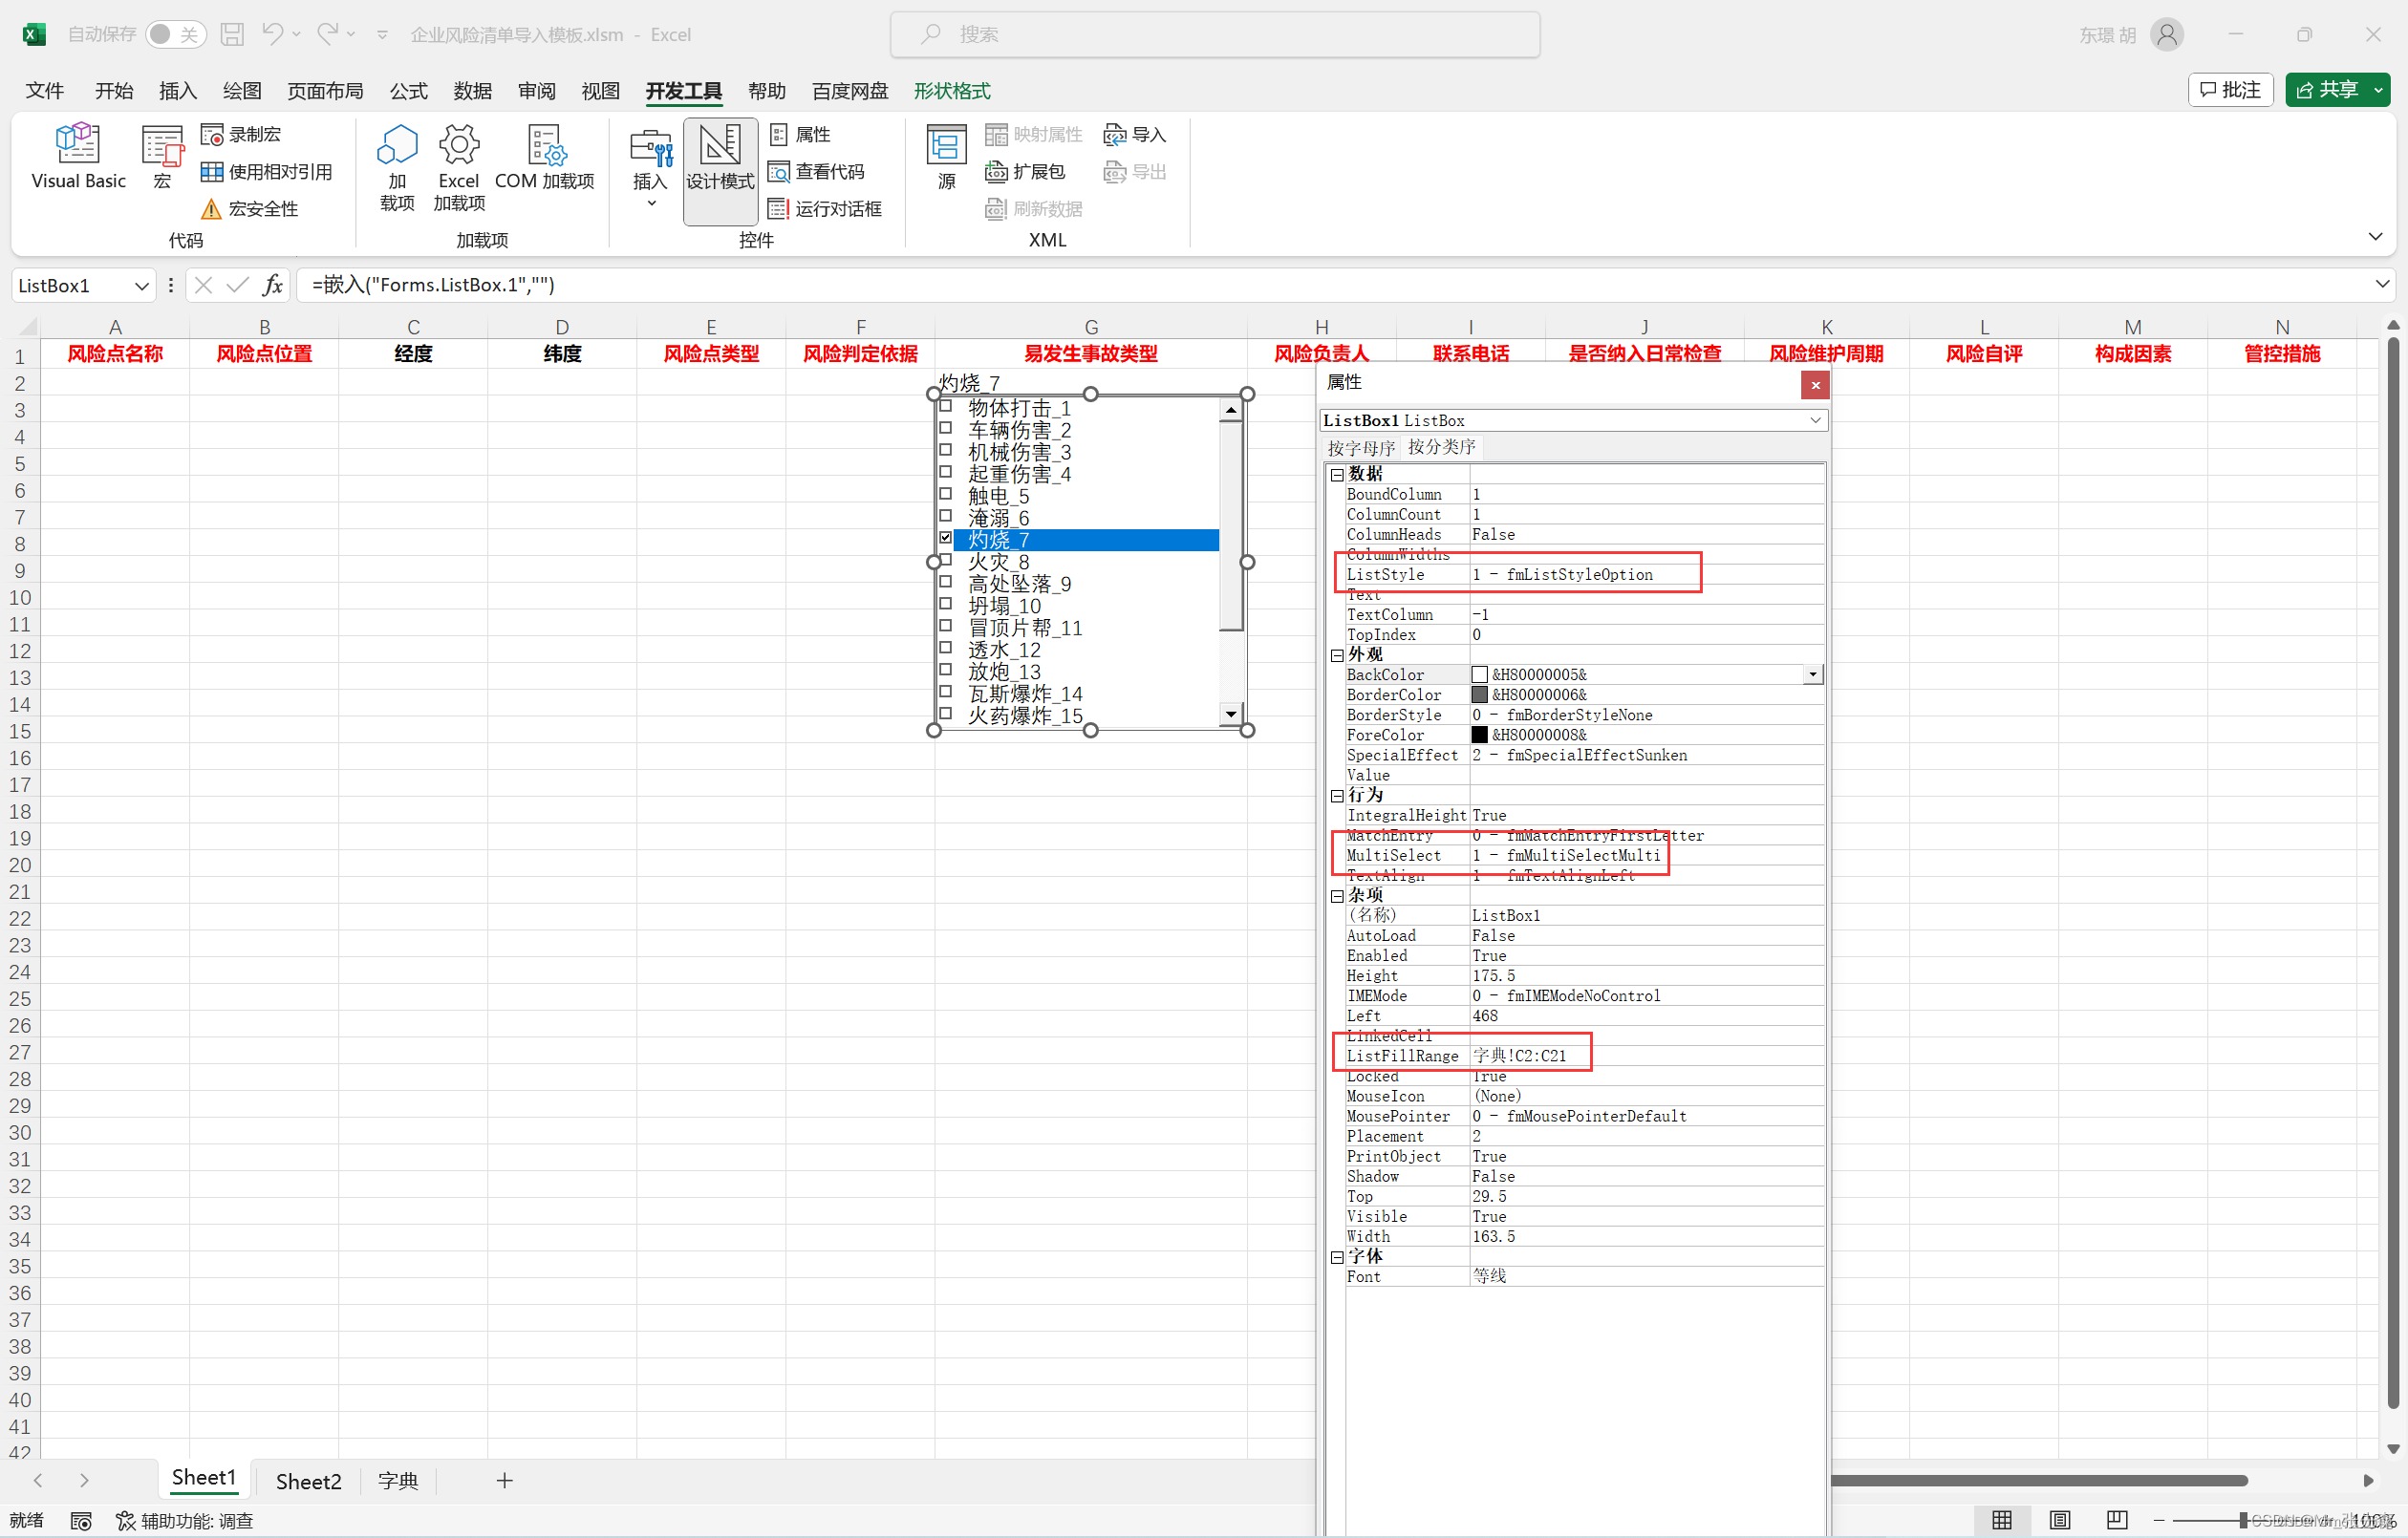The height and width of the screenshot is (1538, 2408).
Task: Click the 共享 (Share) button
Action: point(2326,90)
